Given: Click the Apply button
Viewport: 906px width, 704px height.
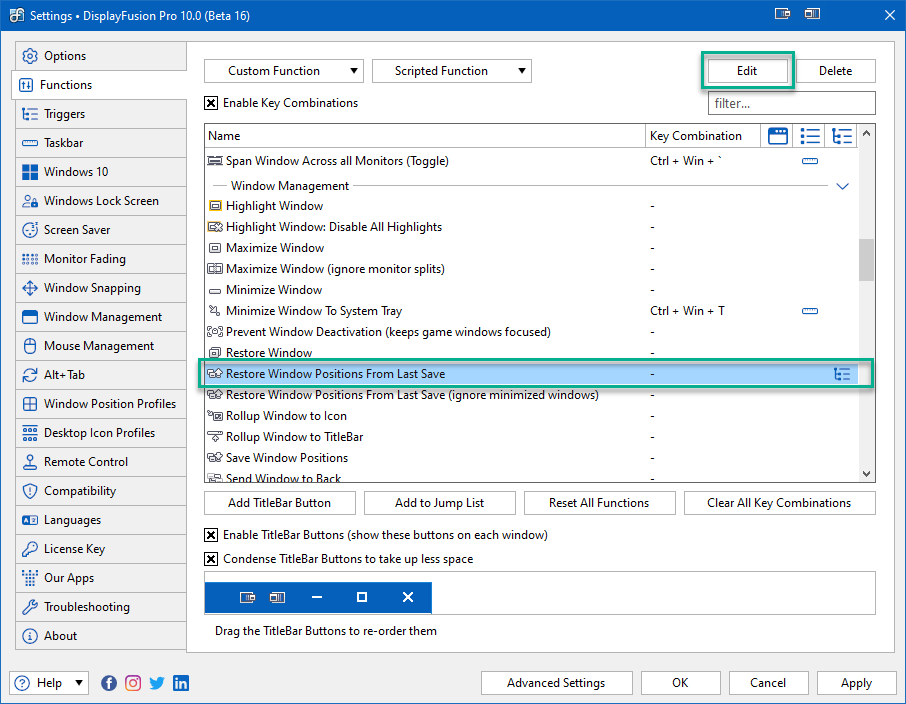Looking at the screenshot, I should click(856, 683).
